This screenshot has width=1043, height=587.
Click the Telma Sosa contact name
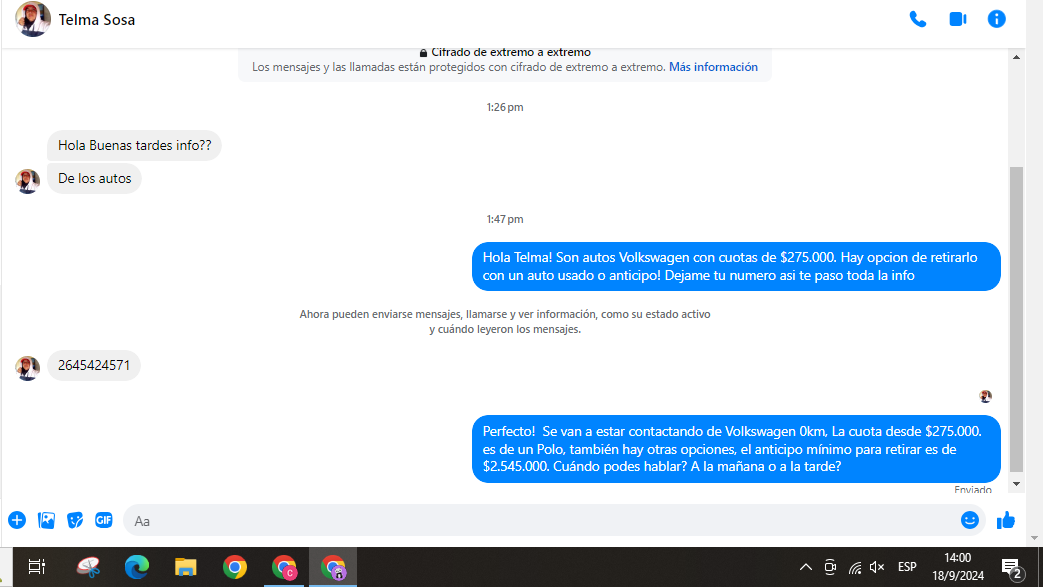(96, 20)
